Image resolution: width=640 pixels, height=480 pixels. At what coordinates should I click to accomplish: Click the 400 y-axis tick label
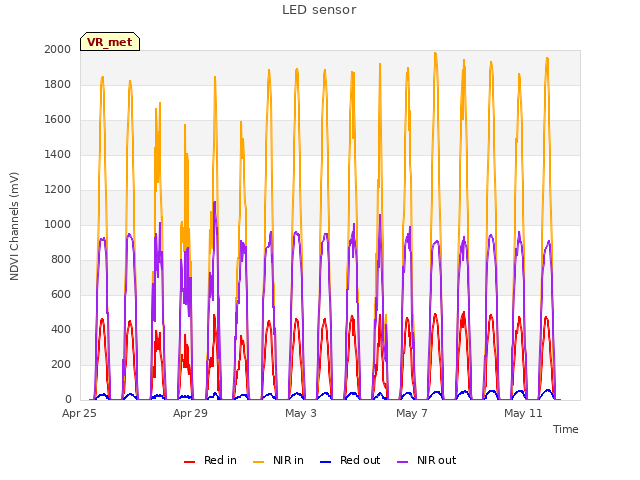(61, 329)
